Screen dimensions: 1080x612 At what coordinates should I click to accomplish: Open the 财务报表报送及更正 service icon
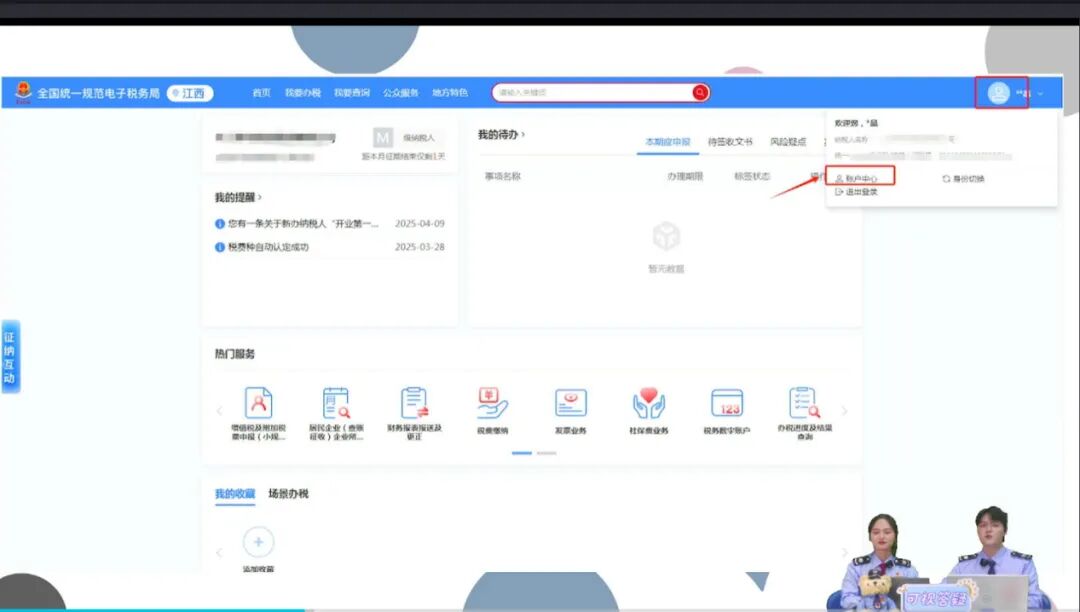click(x=414, y=403)
